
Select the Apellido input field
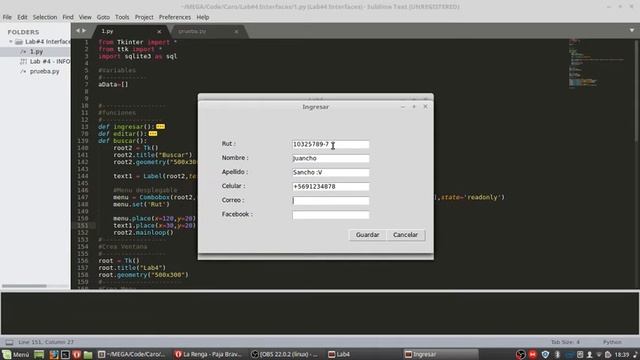click(331, 172)
